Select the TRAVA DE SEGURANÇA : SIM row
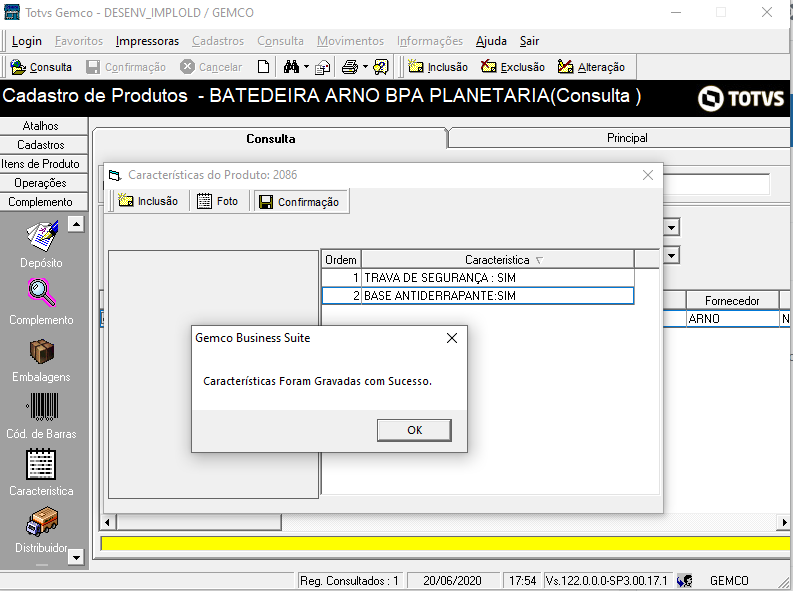Screen dimensions: 793x591 (478, 278)
